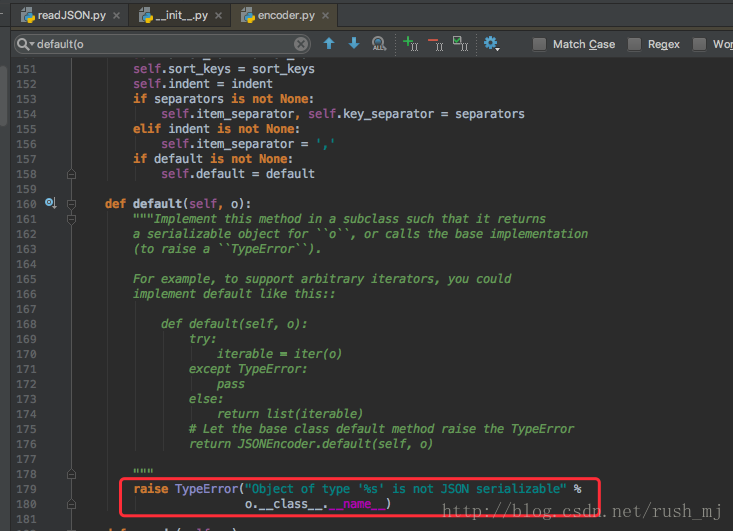The image size is (733, 531).
Task: Find all usages of search text
Action: click(x=379, y=43)
